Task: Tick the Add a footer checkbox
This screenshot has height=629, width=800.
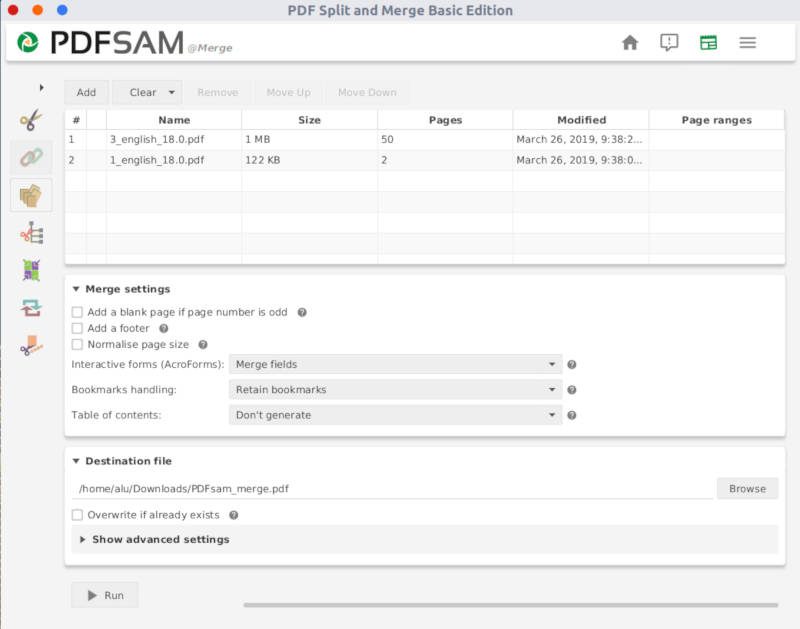Action: point(77,329)
